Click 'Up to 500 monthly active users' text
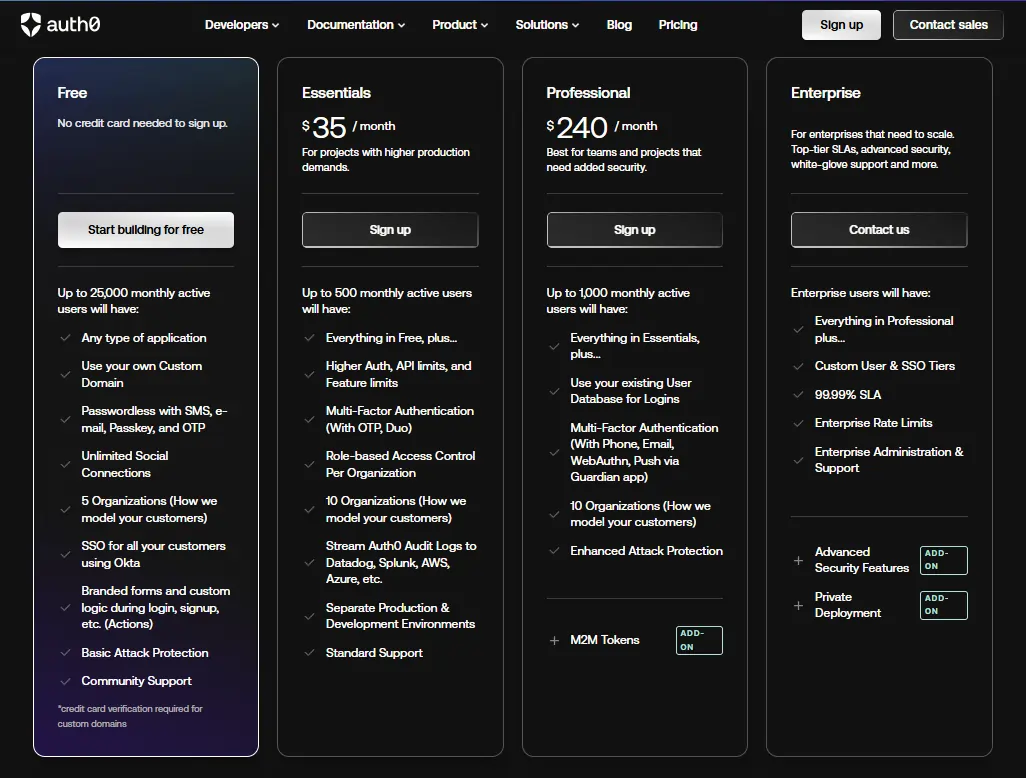1026x778 pixels. pos(387,301)
